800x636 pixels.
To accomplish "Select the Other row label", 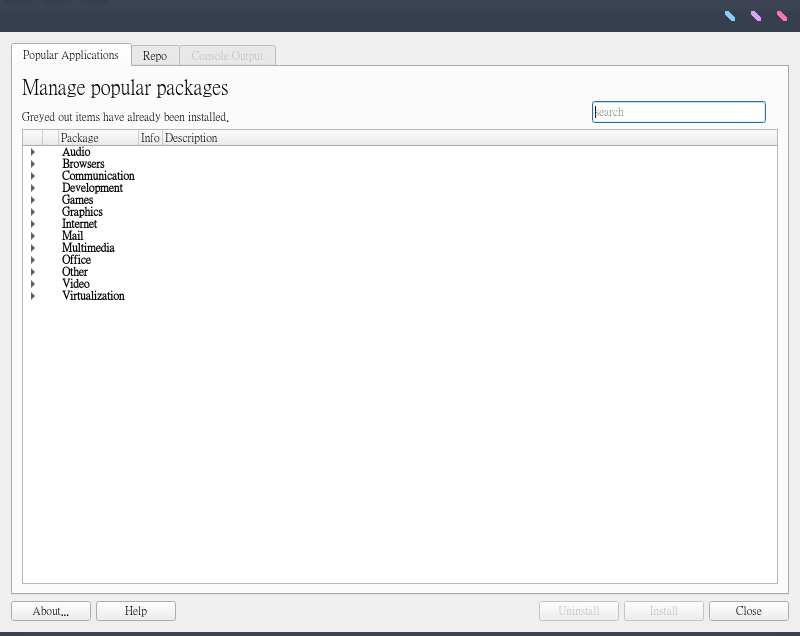I will (x=75, y=272).
